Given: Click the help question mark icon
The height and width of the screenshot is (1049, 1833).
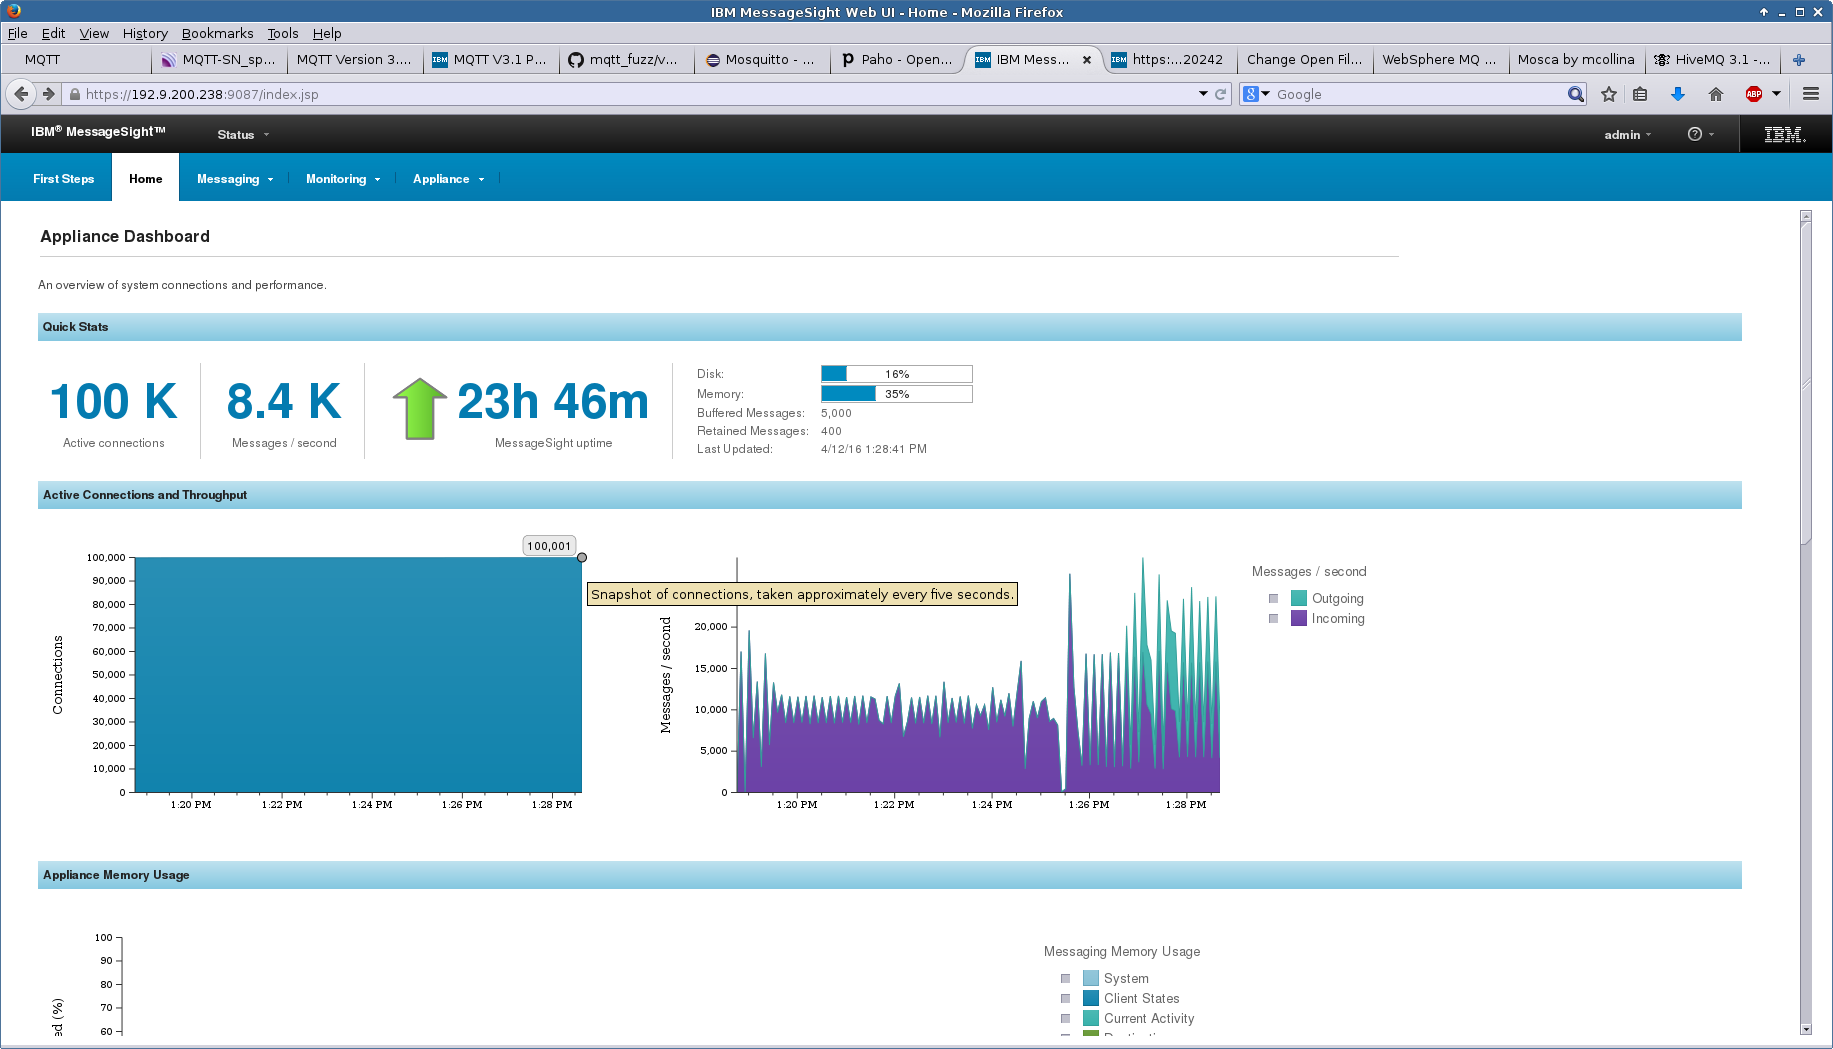Looking at the screenshot, I should (1694, 134).
